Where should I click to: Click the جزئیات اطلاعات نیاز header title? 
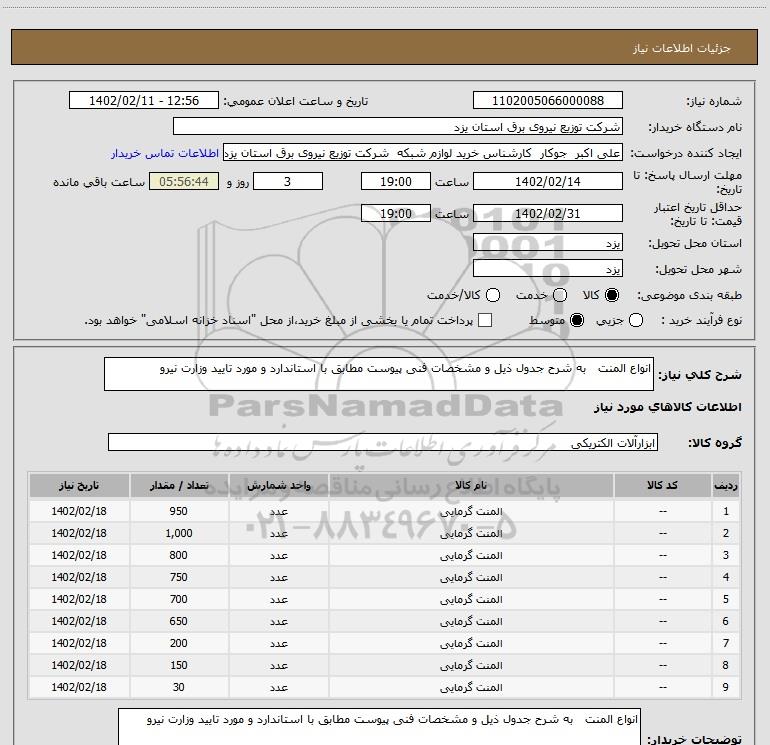pyautogui.click(x=682, y=48)
